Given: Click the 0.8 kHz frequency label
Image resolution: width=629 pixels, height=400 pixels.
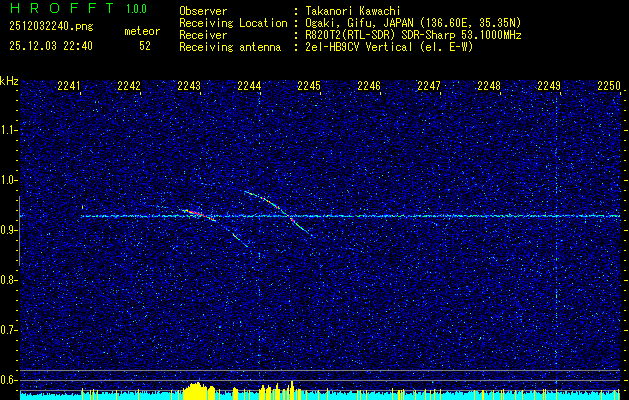Looking at the screenshot, I should pos(9,280).
